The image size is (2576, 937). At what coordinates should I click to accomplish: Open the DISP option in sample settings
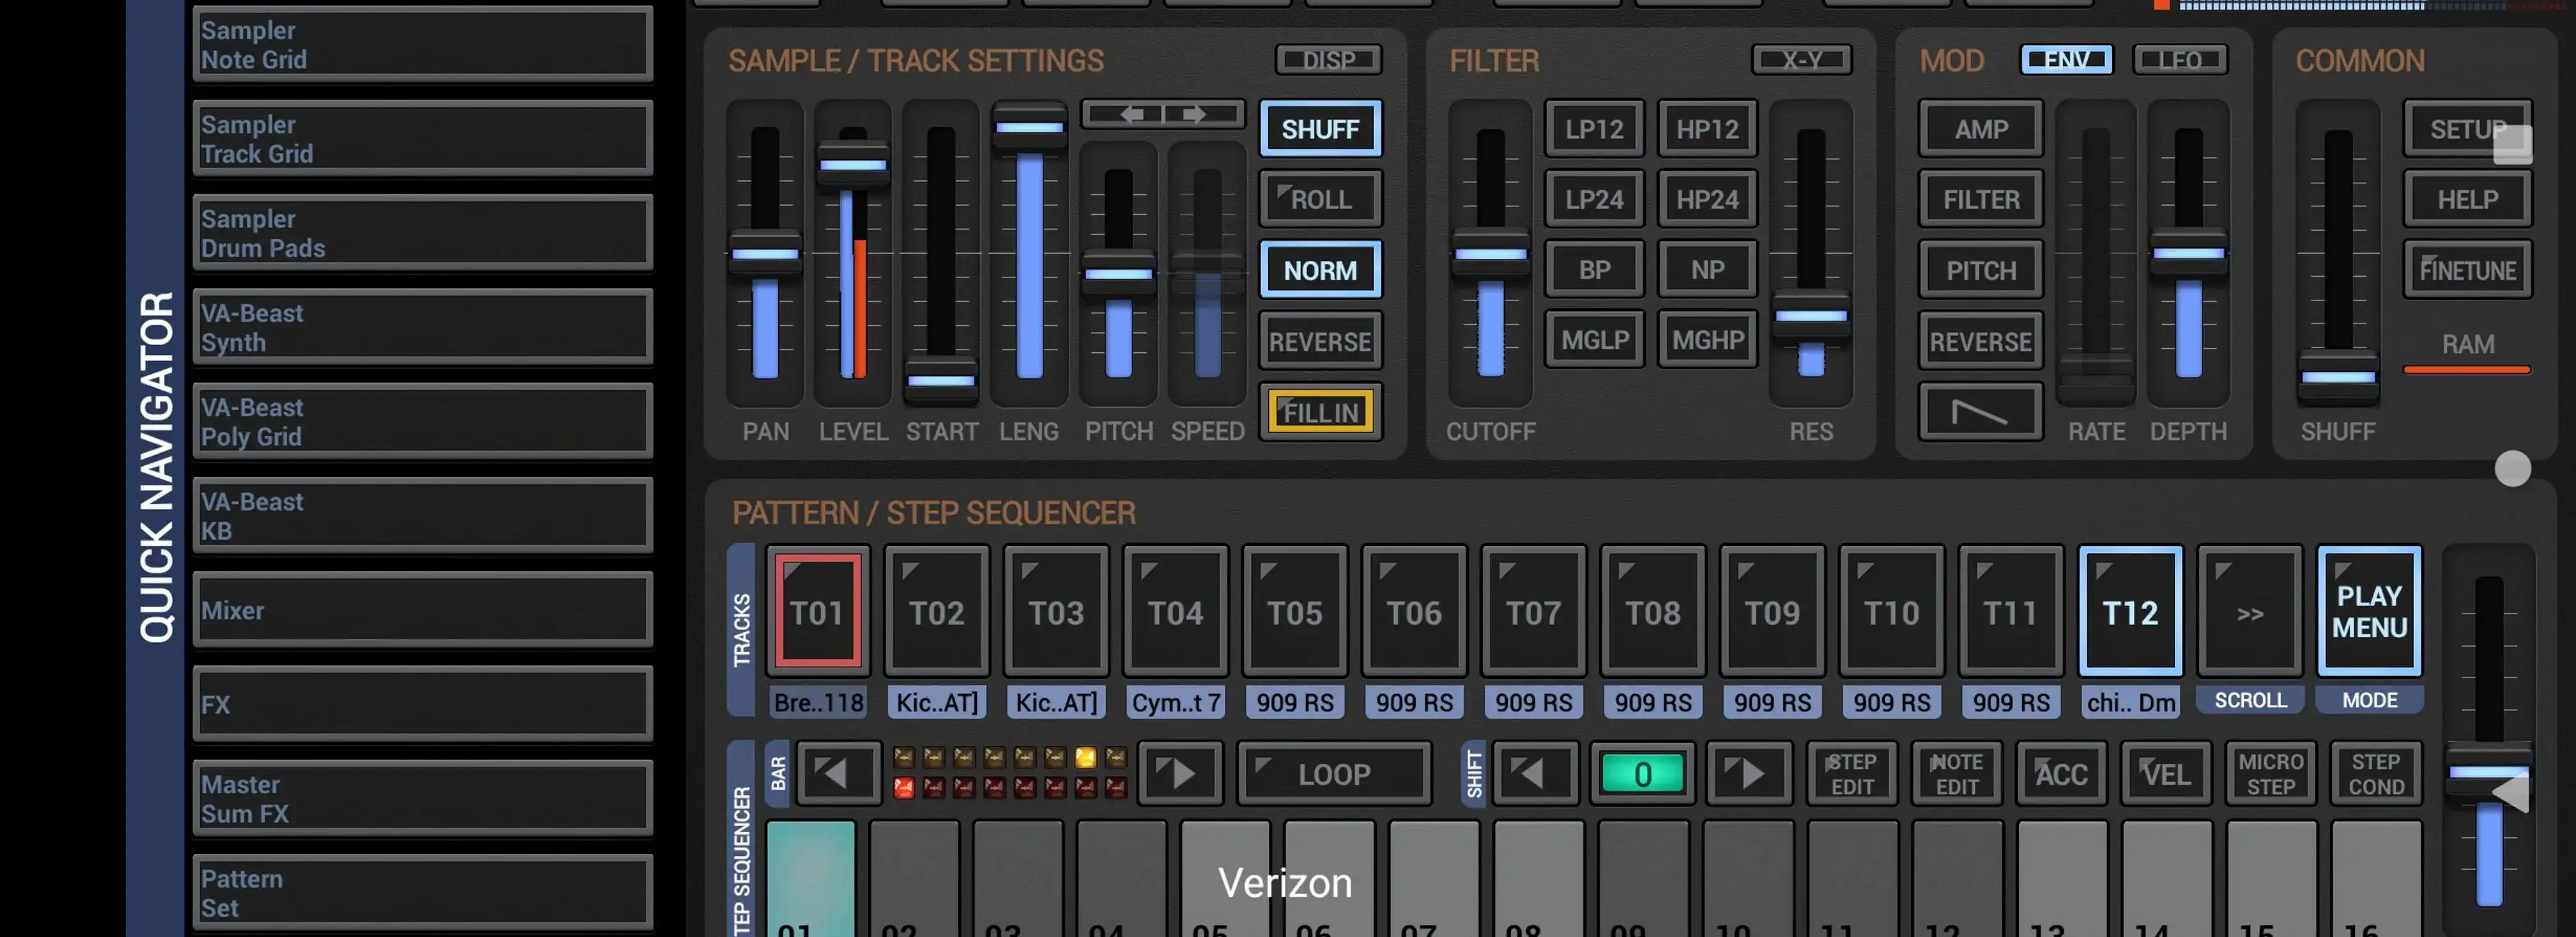pyautogui.click(x=1328, y=60)
